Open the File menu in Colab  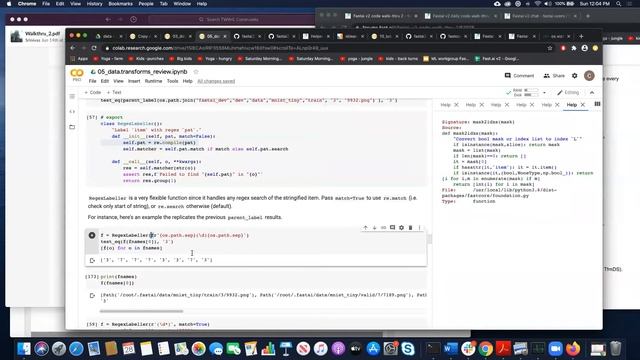point(93,81)
